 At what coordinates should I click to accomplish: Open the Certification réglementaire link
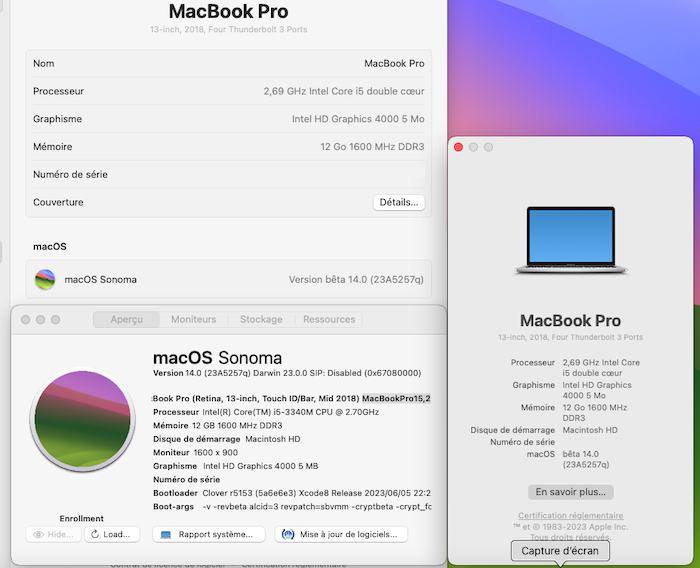(571, 515)
